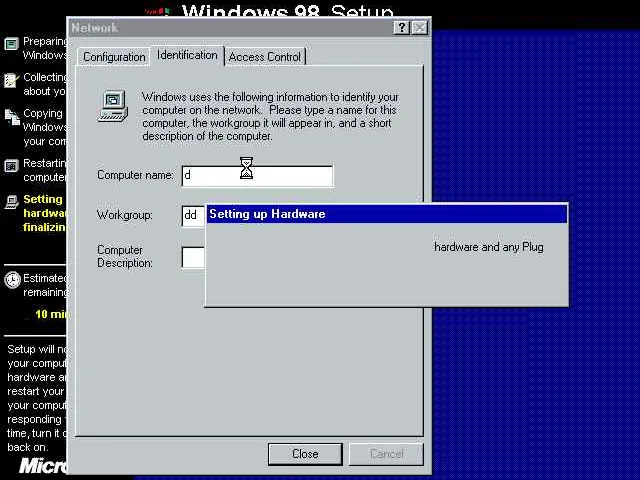Click the Collecting information step icon
The height and width of the screenshot is (480, 640).
point(11,80)
